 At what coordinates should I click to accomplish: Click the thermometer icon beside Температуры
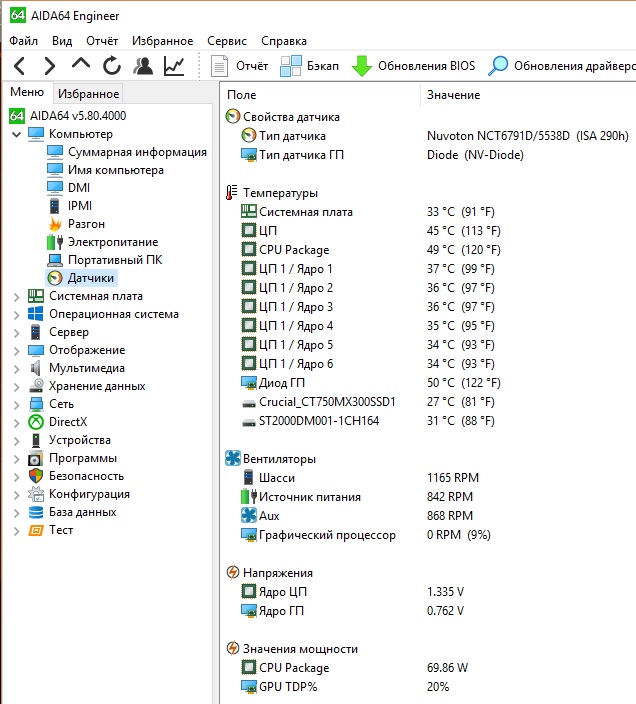click(x=232, y=193)
